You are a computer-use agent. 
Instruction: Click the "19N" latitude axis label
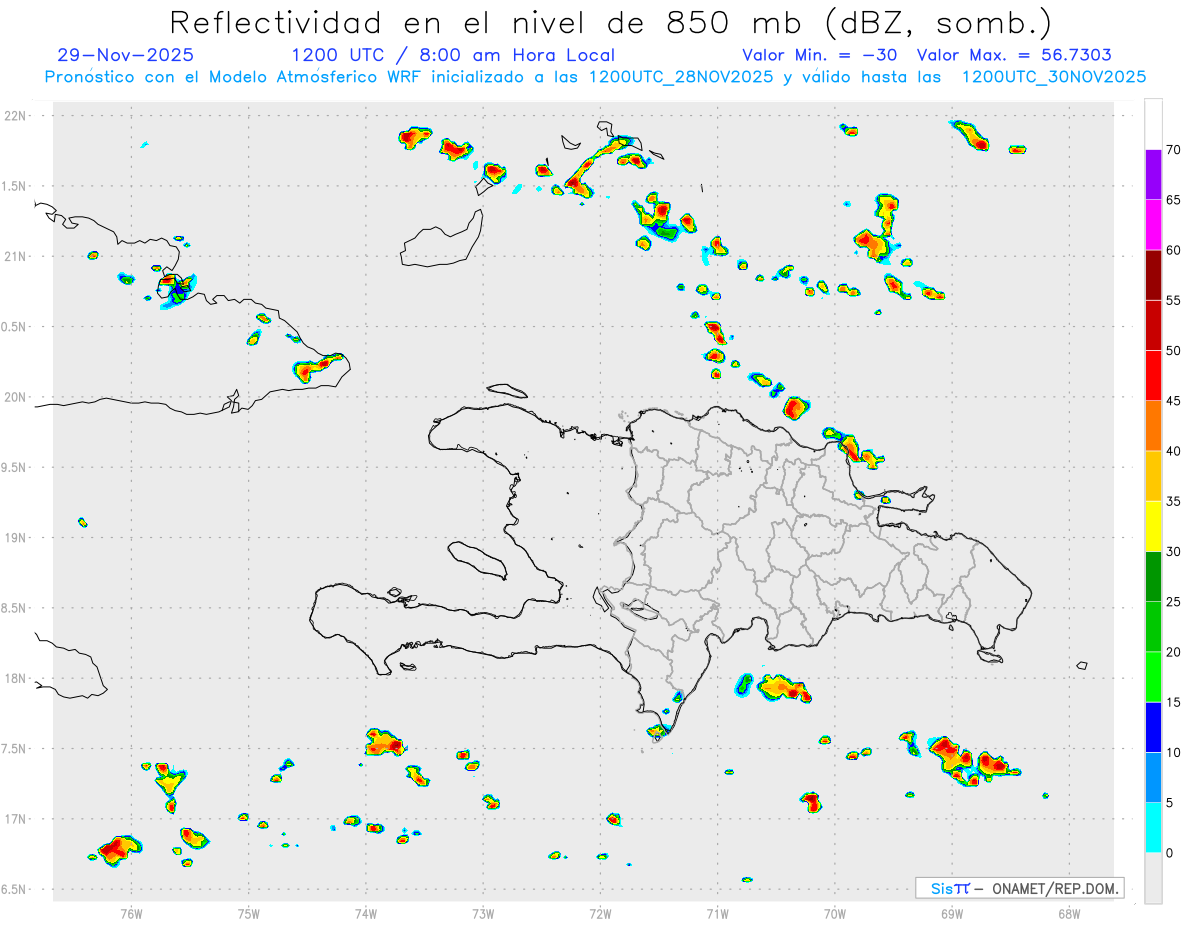tap(16, 537)
